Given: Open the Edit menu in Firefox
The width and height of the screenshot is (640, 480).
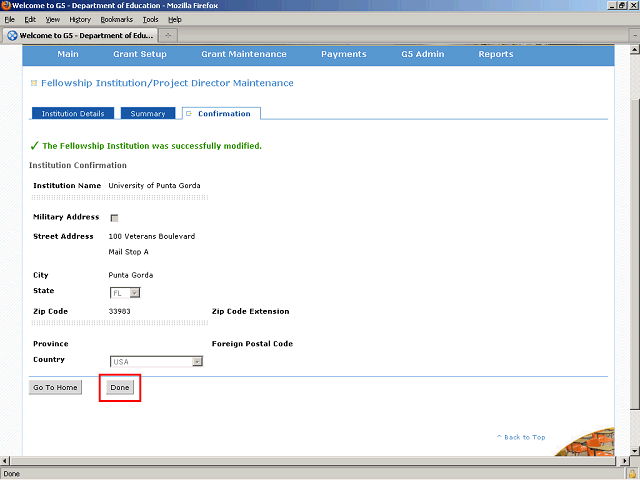Looking at the screenshot, I should (30, 20).
